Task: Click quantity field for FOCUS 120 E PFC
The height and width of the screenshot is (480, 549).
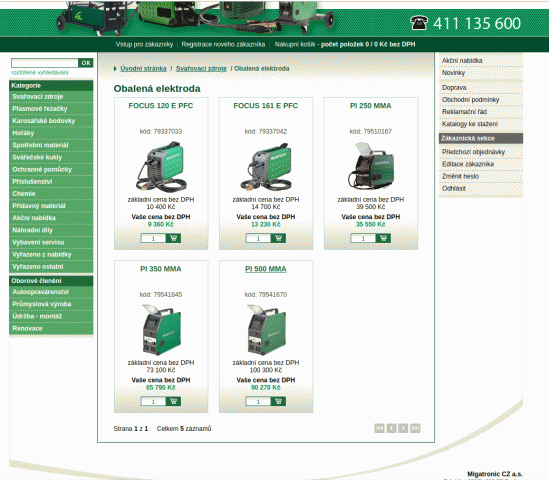Action: [x=153, y=238]
